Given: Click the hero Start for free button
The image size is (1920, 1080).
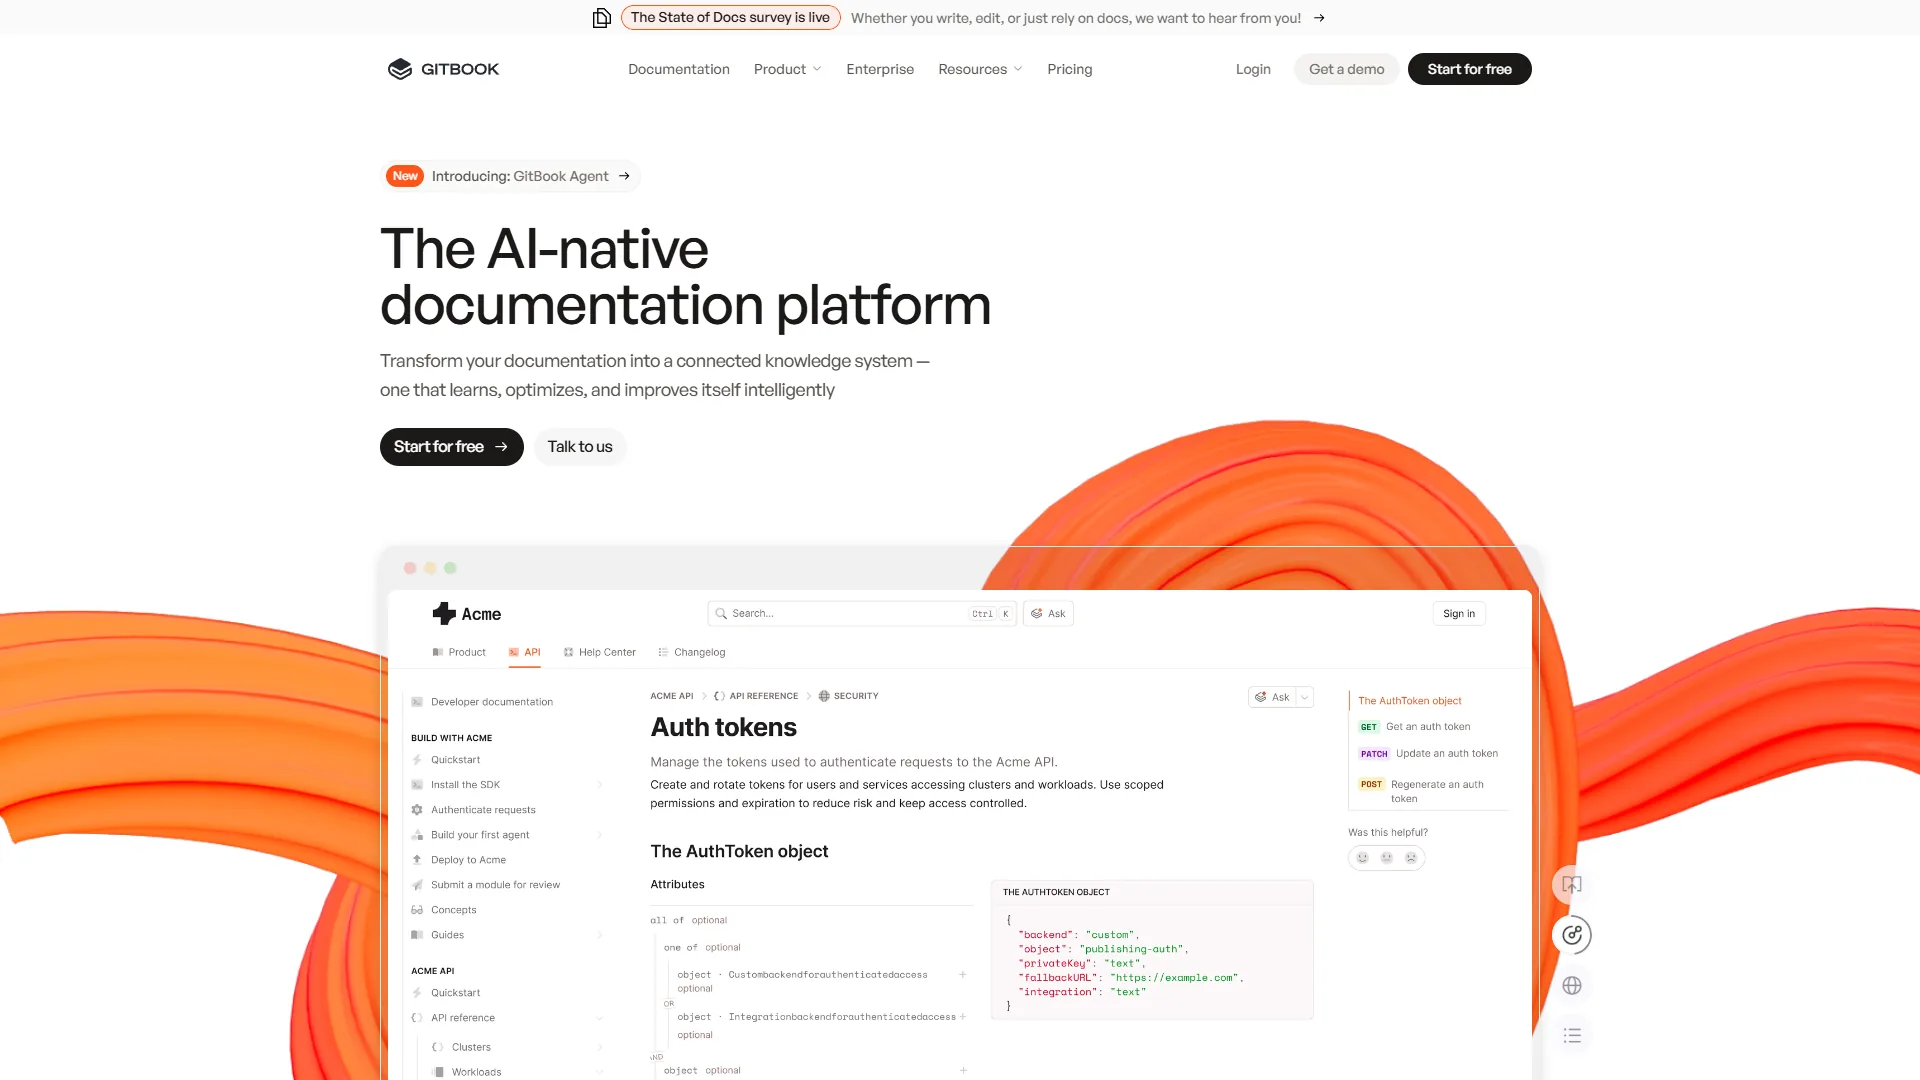Looking at the screenshot, I should pyautogui.click(x=452, y=447).
